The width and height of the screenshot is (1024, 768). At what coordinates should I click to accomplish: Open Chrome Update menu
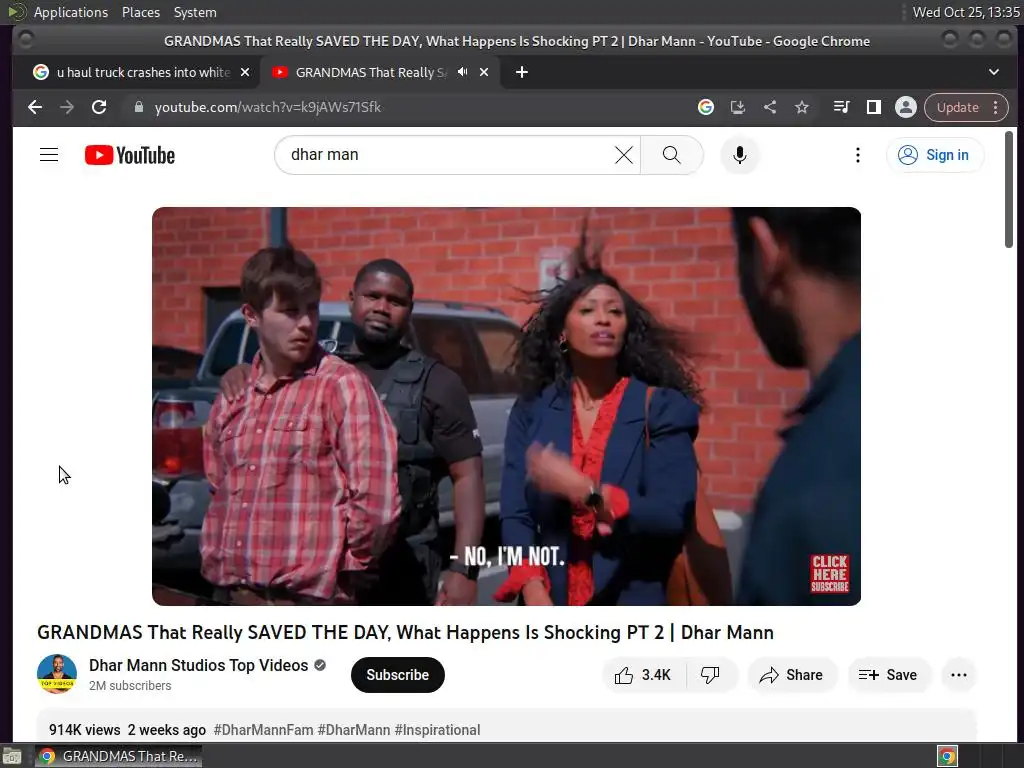click(x=966, y=107)
